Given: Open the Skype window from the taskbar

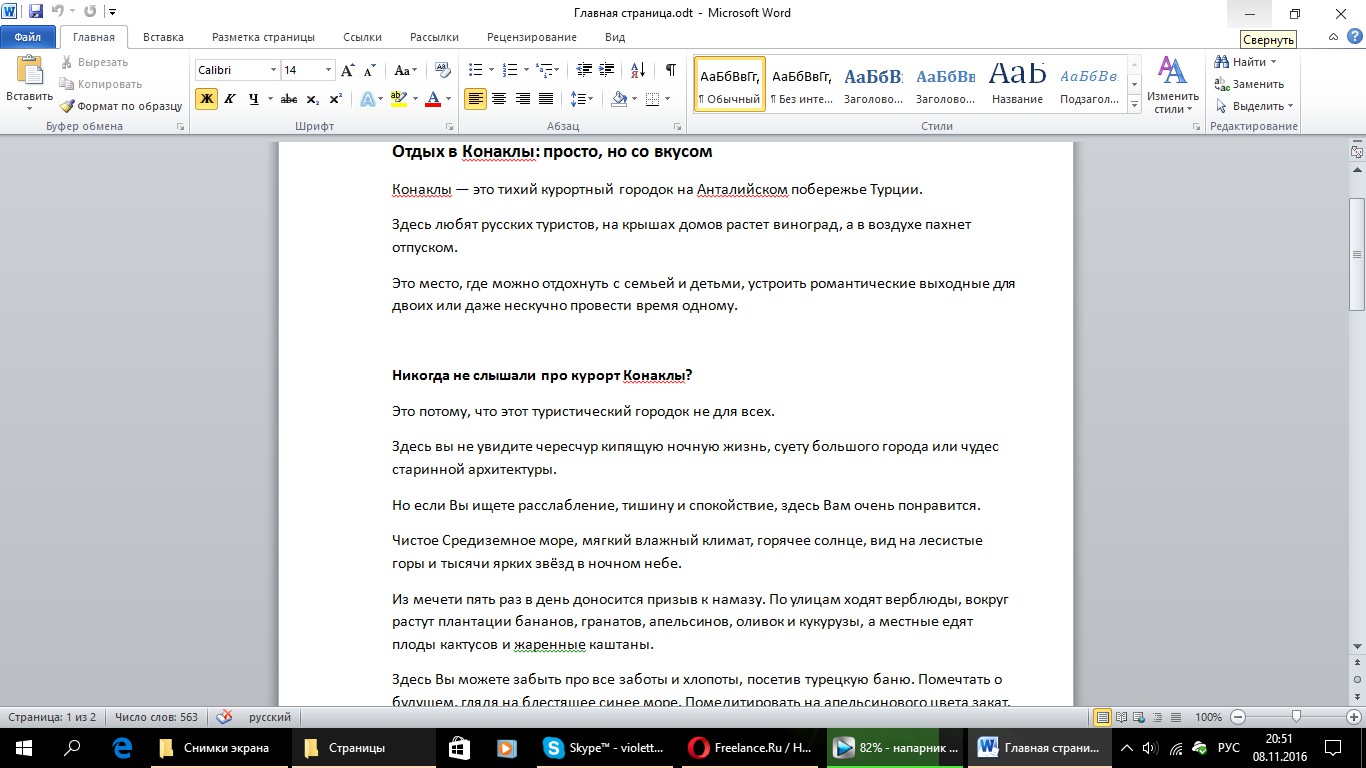Looking at the screenshot, I should pos(603,747).
